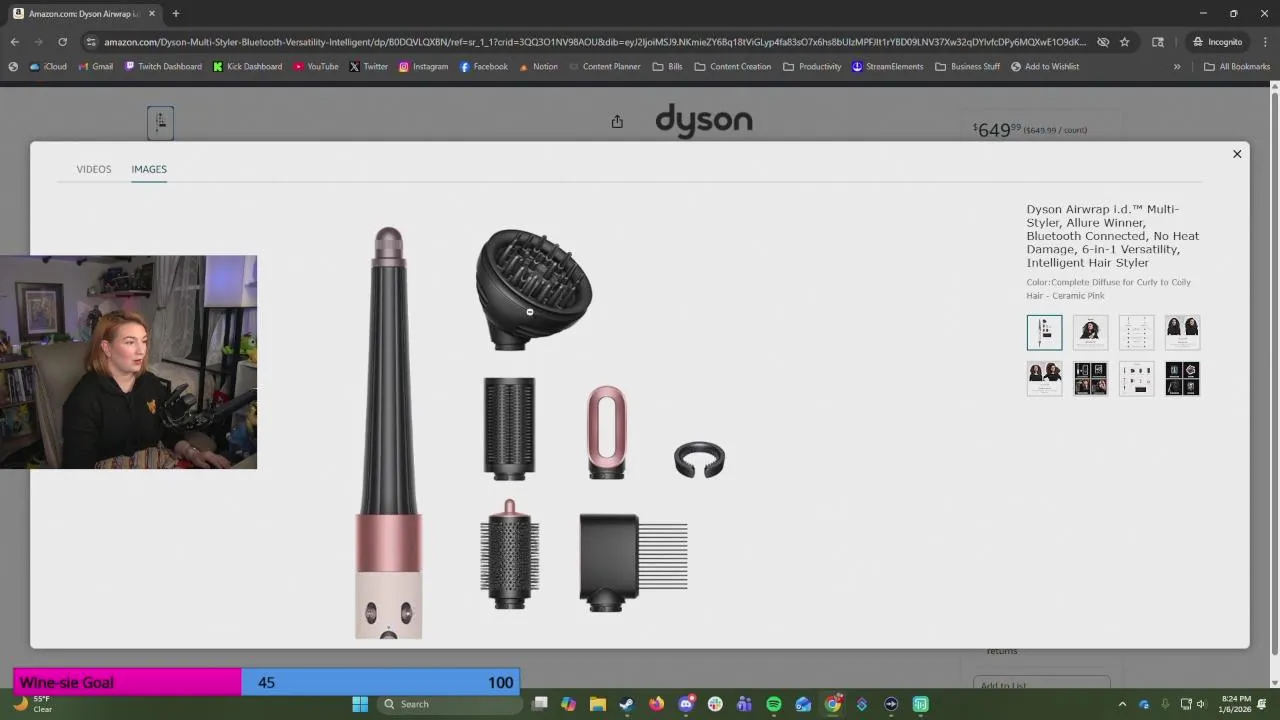Open Firefox from the taskbar
The image size is (1280, 720).
pyautogui.click(x=656, y=704)
